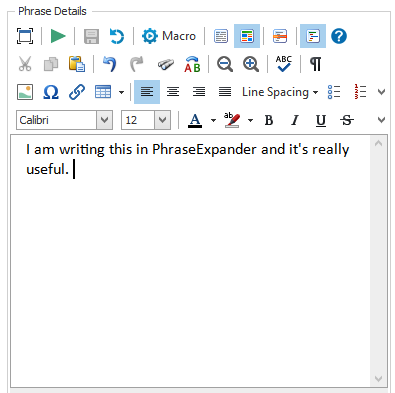Click the font size 12 field
395x393 pixels.
138,120
